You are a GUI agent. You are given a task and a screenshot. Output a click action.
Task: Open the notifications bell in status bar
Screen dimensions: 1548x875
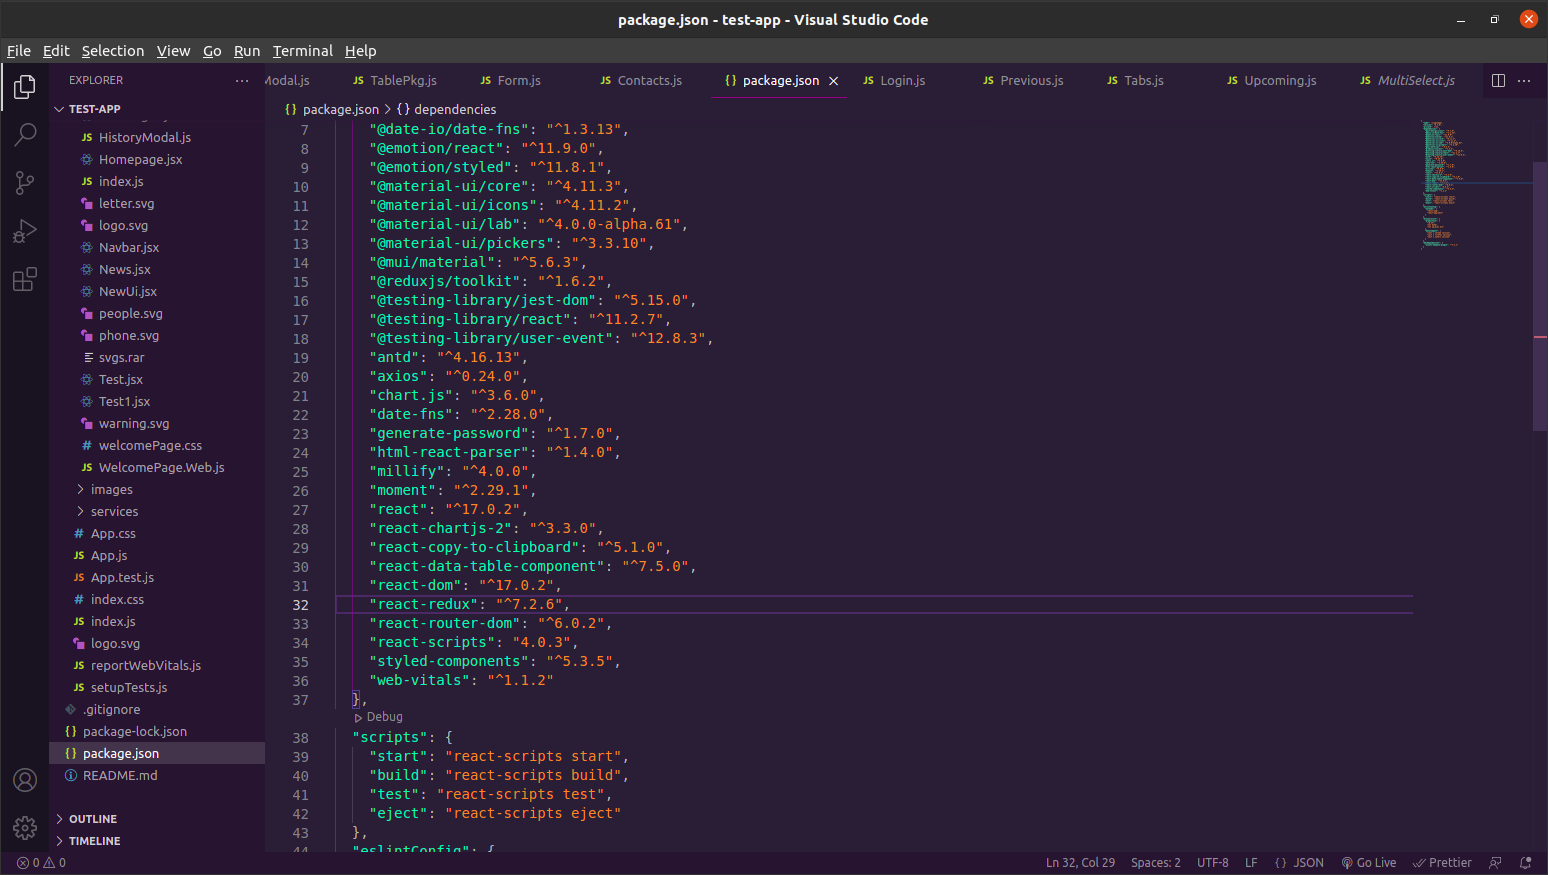click(1525, 862)
